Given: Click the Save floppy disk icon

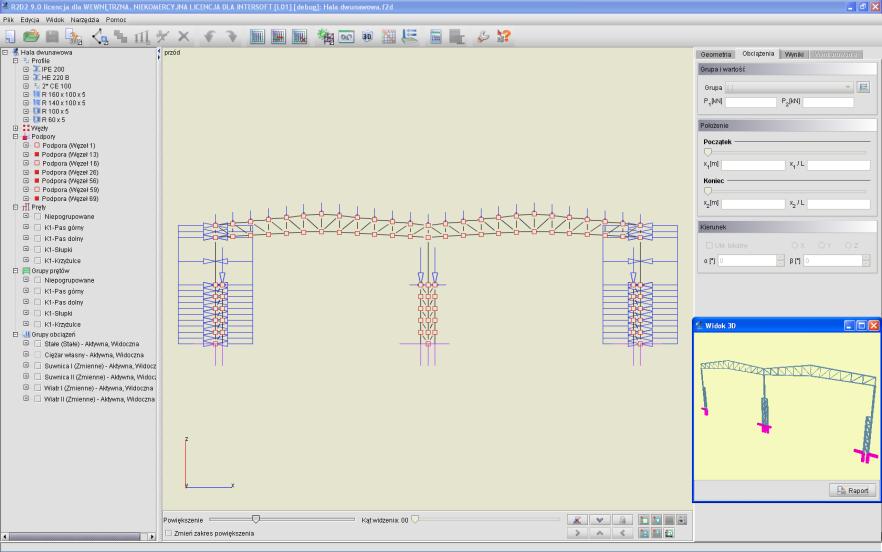Looking at the screenshot, I should coord(52,37).
